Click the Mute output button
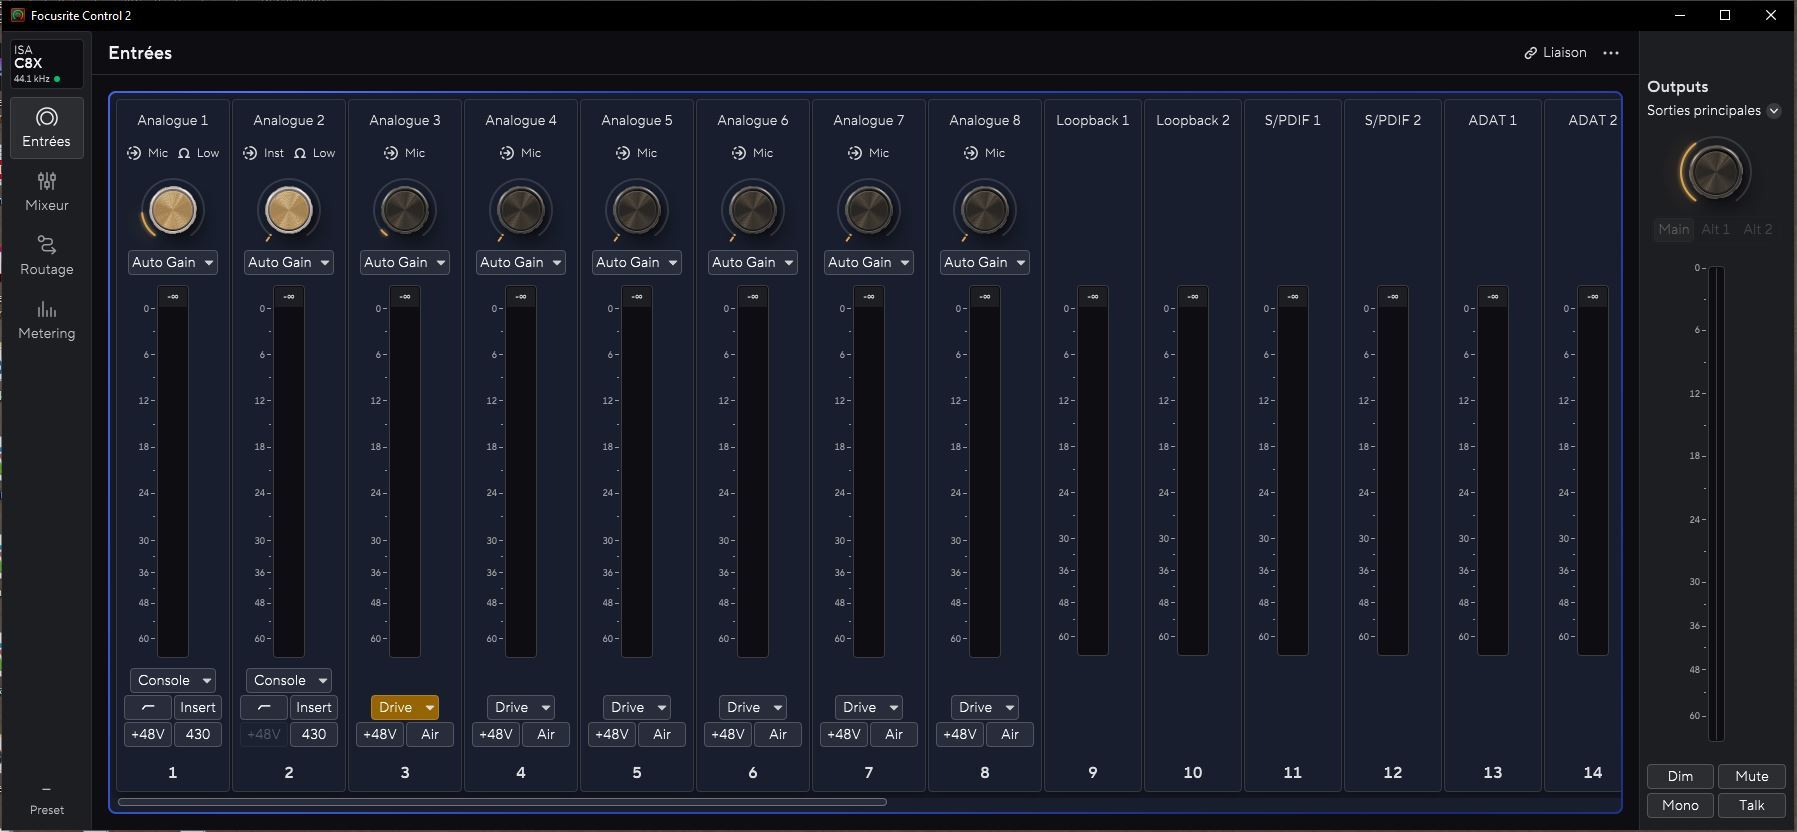This screenshot has height=832, width=1797. 1751,776
